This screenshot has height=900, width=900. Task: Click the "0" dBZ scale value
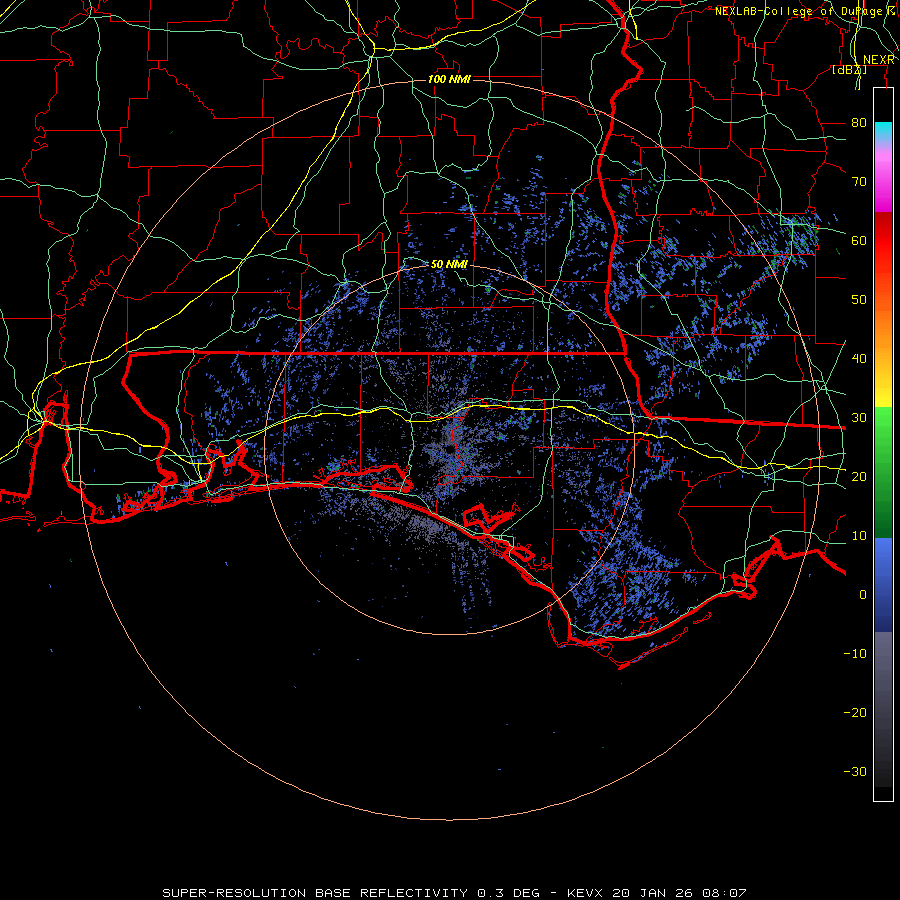(863, 595)
